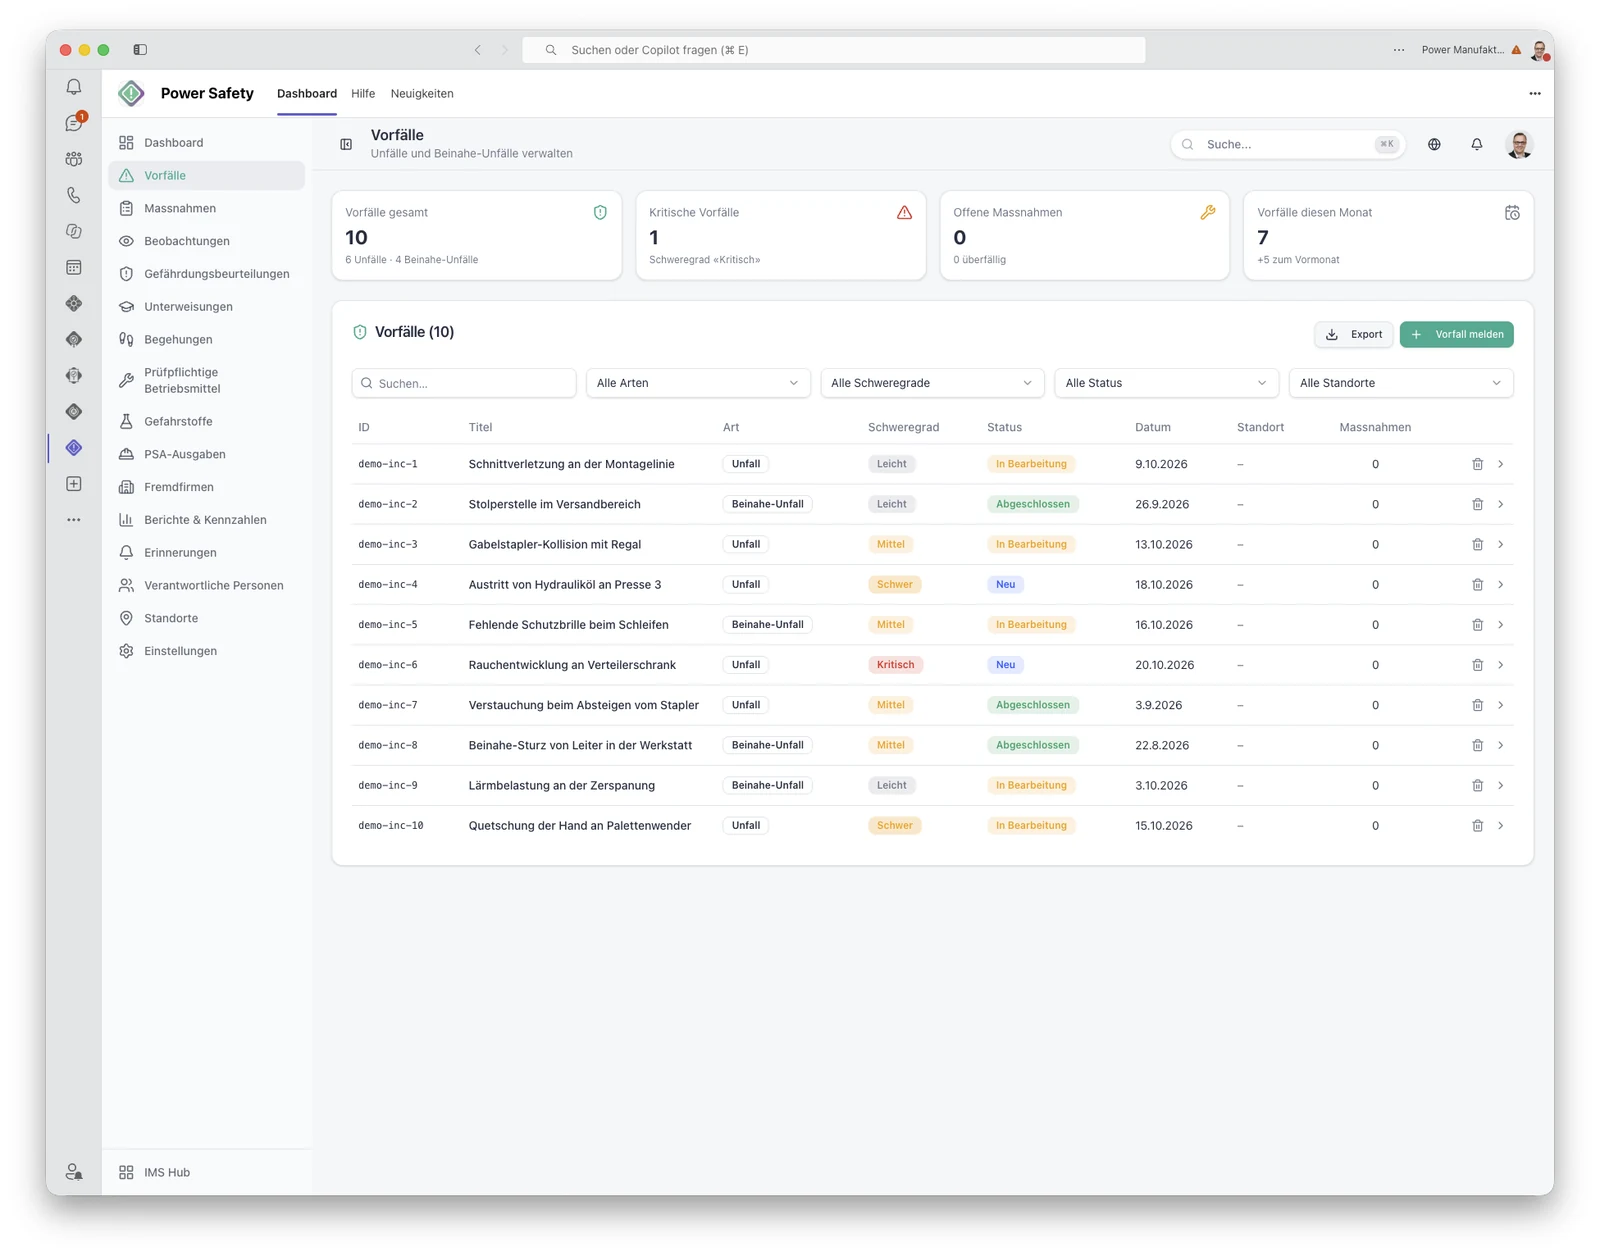The width and height of the screenshot is (1600, 1256).
Task: Open the Alle Status dropdown
Action: (1166, 383)
